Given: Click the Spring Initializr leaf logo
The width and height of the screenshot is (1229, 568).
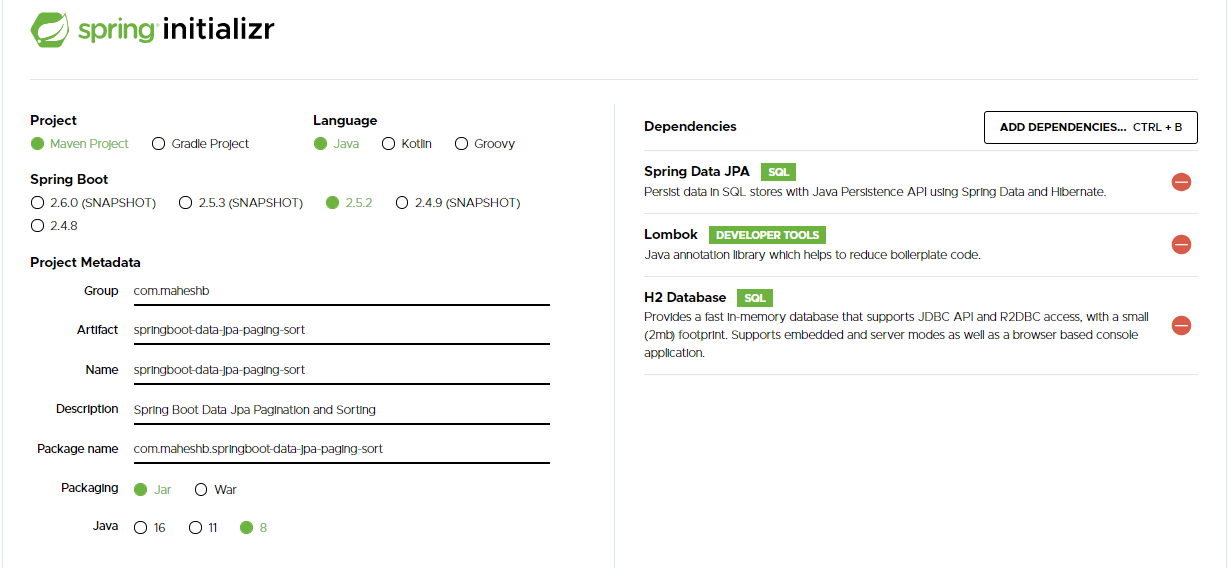Looking at the screenshot, I should click(x=50, y=29).
